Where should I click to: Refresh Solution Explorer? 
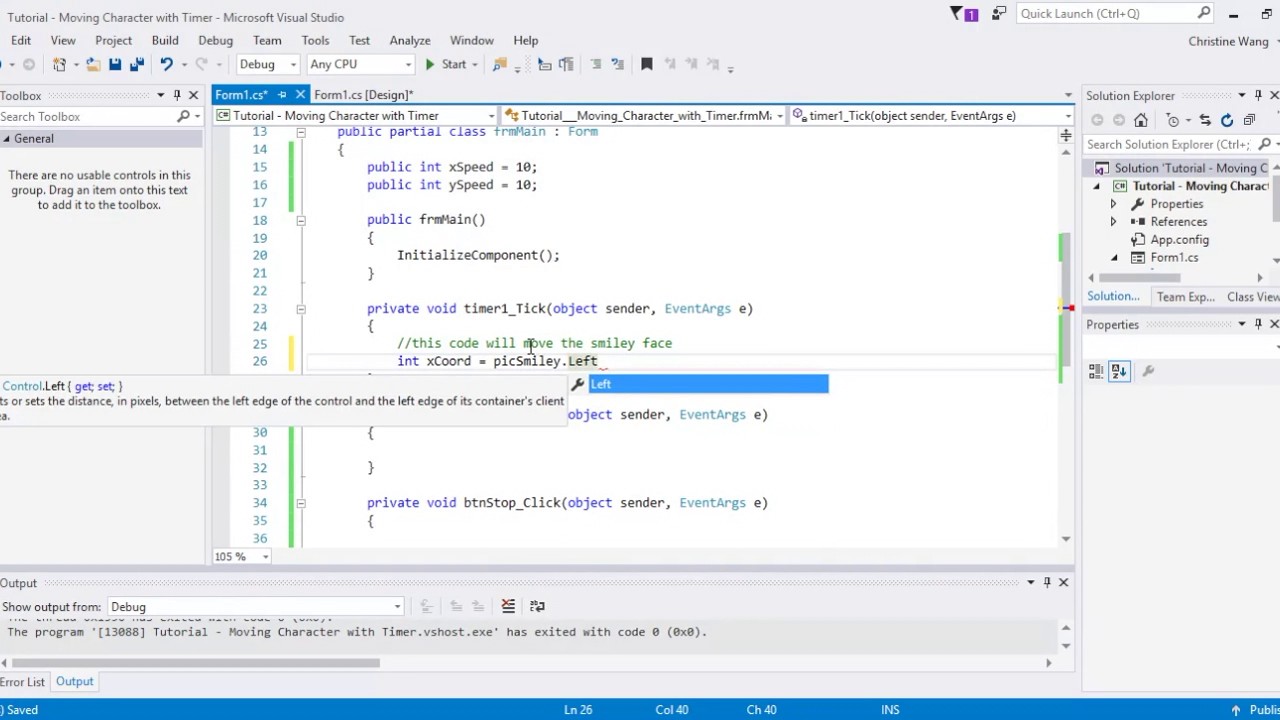[x=1227, y=120]
